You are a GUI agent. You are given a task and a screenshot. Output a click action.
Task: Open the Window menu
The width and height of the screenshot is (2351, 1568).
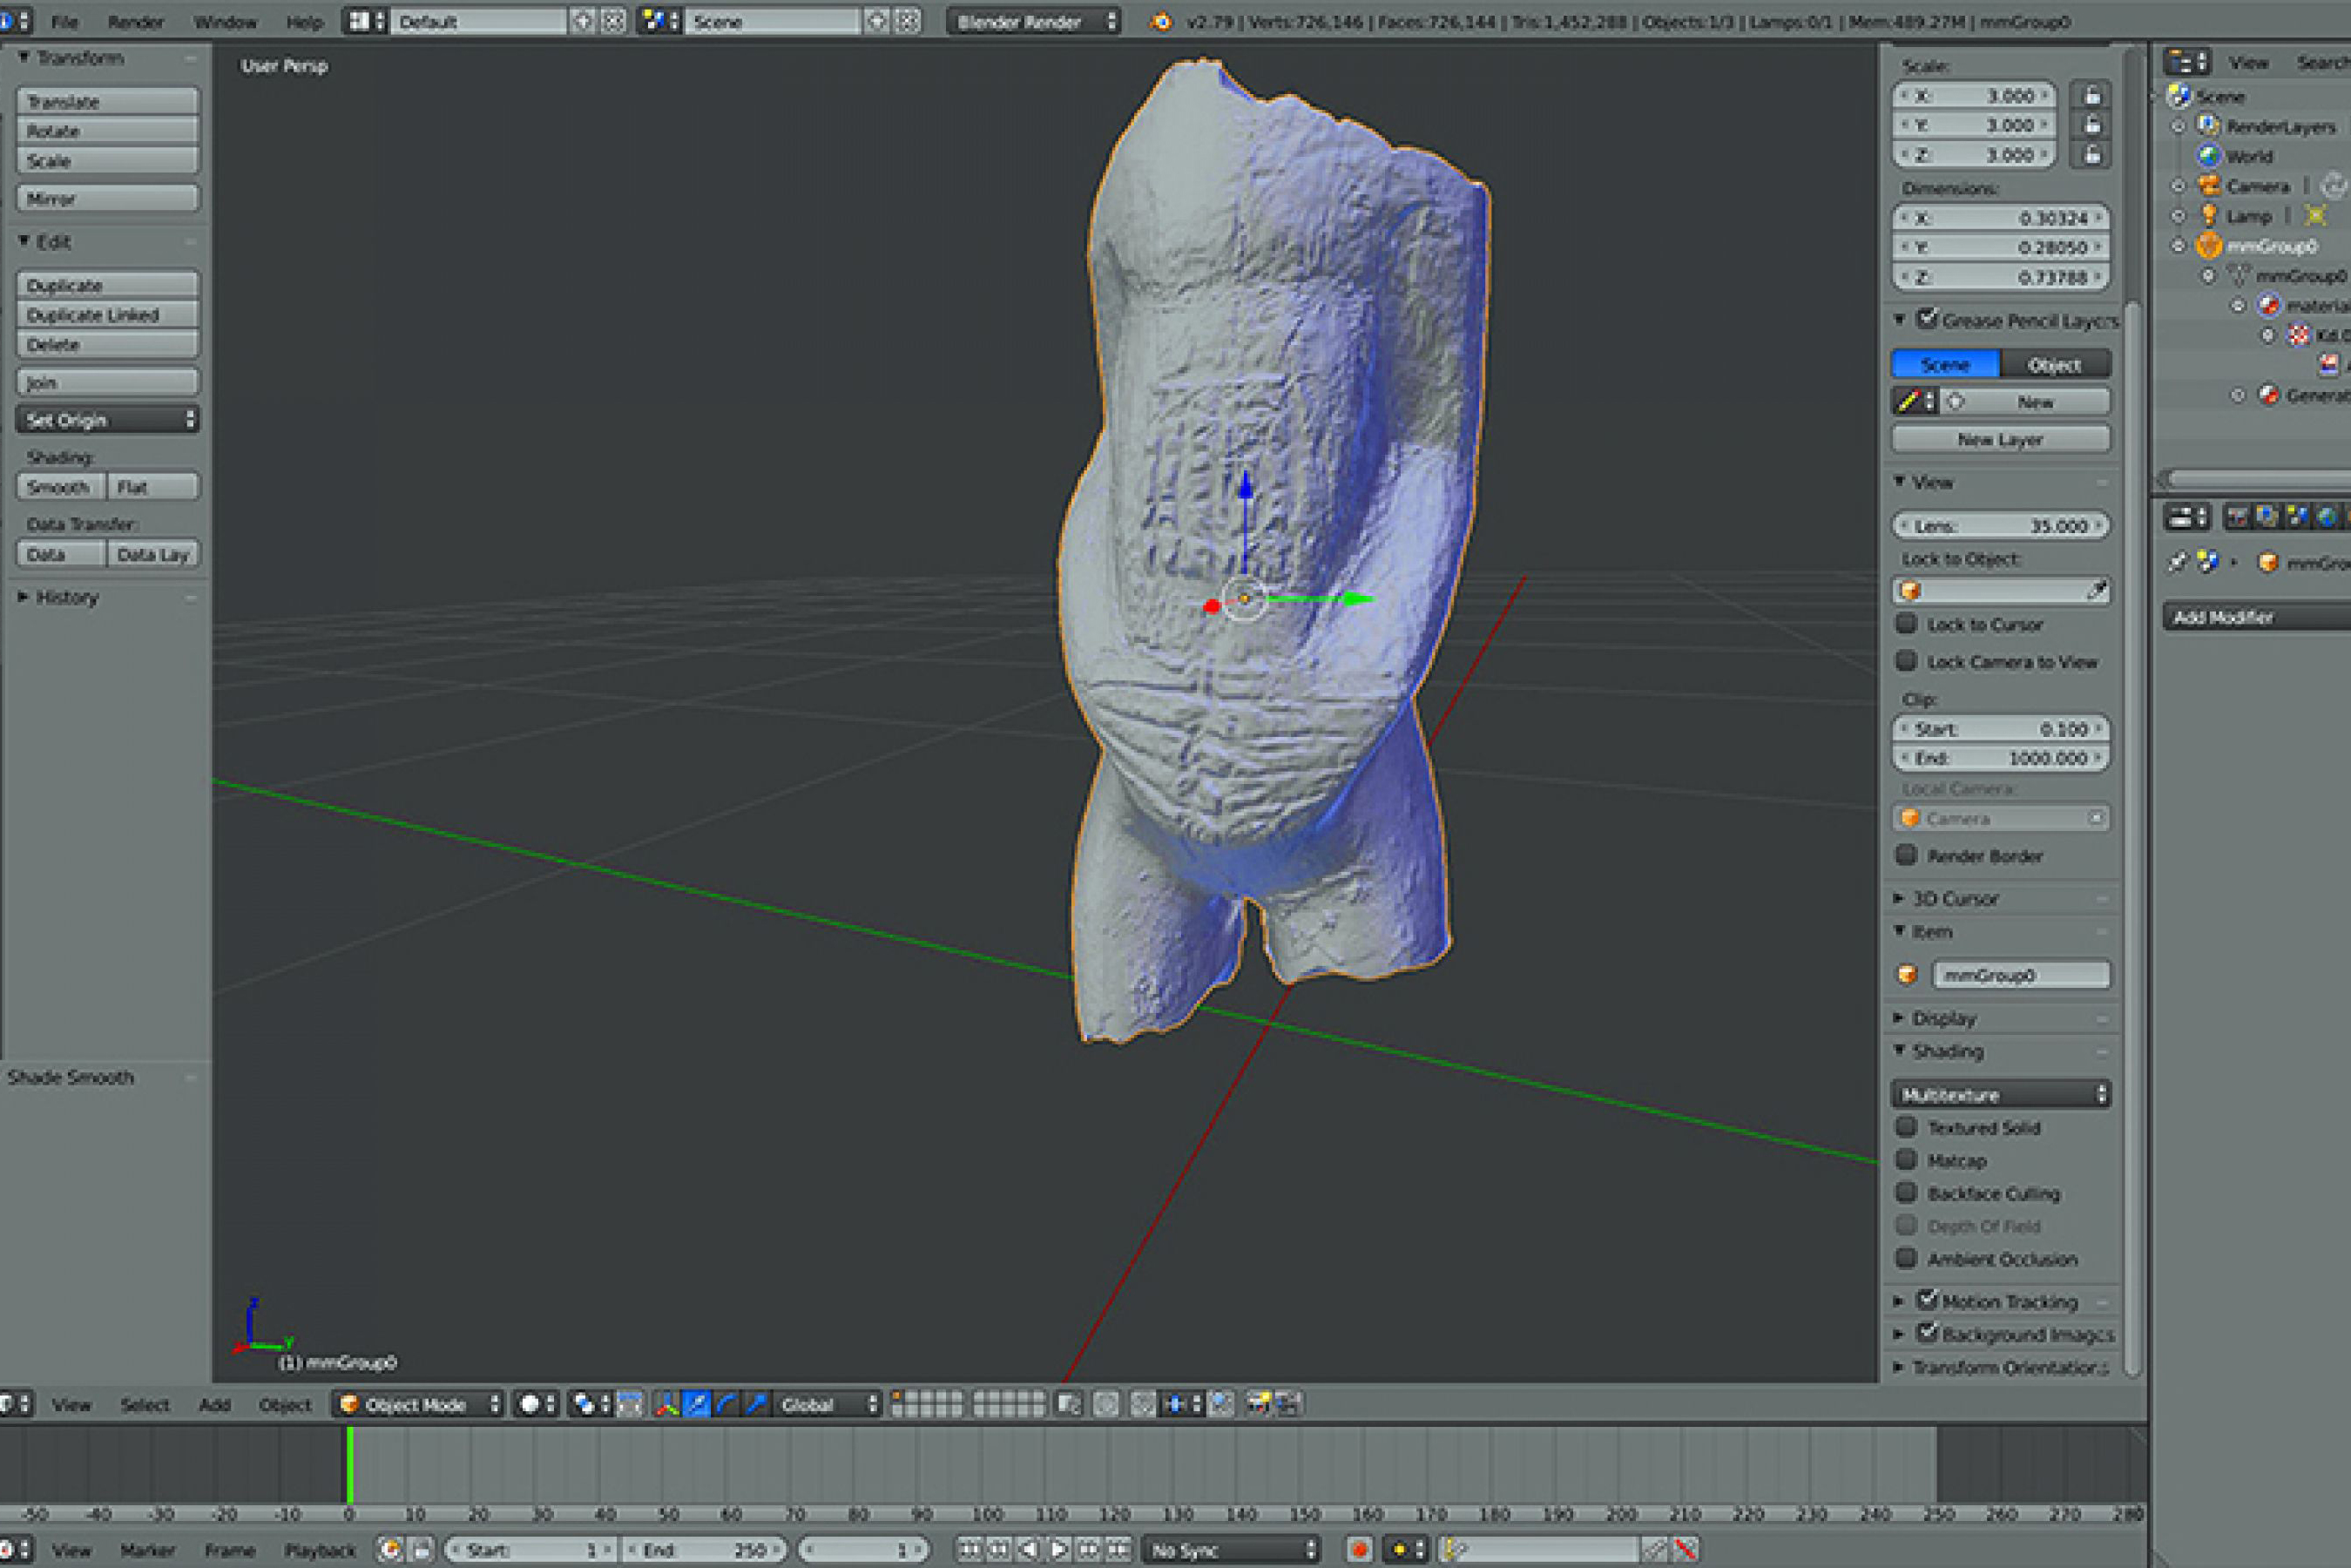point(225,21)
